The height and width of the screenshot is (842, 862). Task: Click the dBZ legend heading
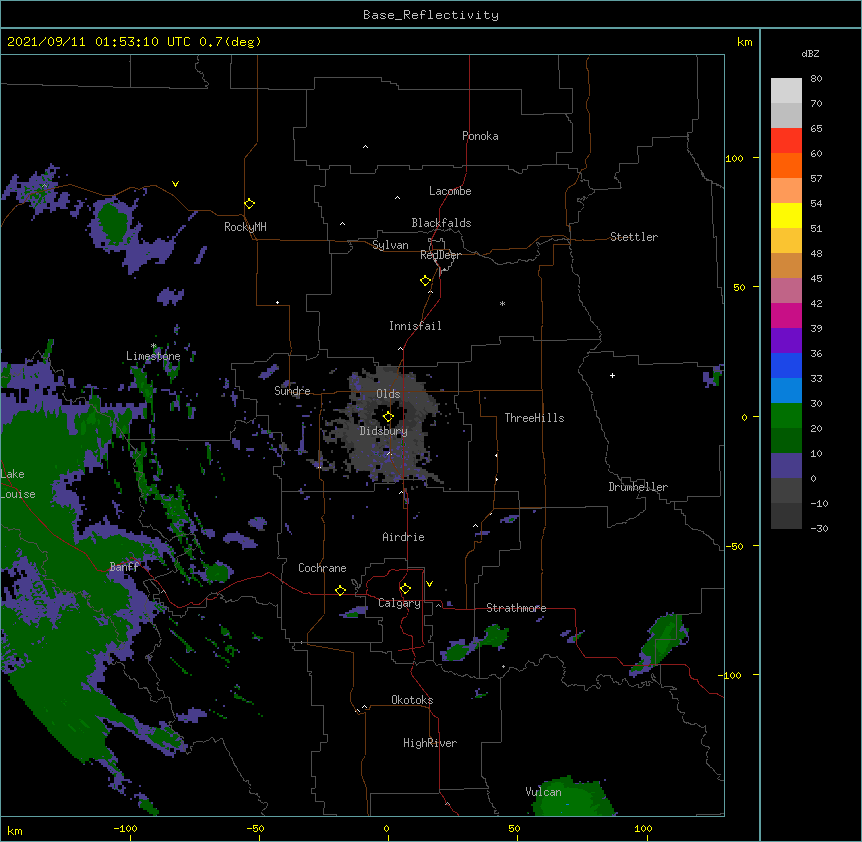coord(810,54)
